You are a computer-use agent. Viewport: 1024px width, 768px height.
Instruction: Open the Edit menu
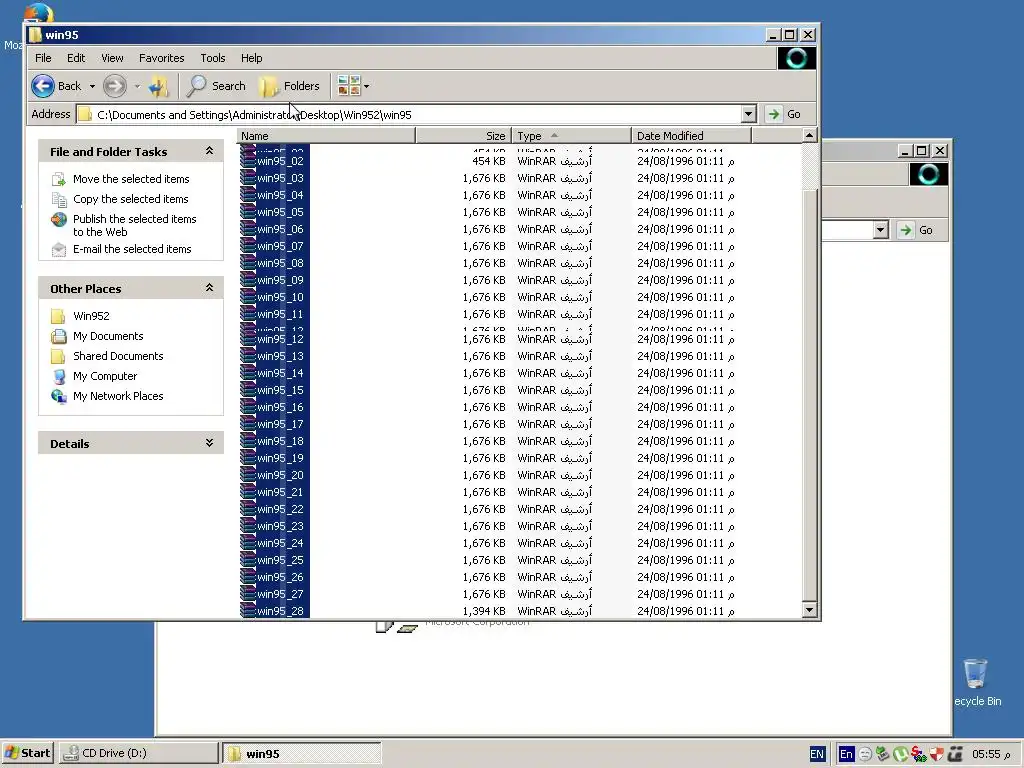(x=76, y=58)
